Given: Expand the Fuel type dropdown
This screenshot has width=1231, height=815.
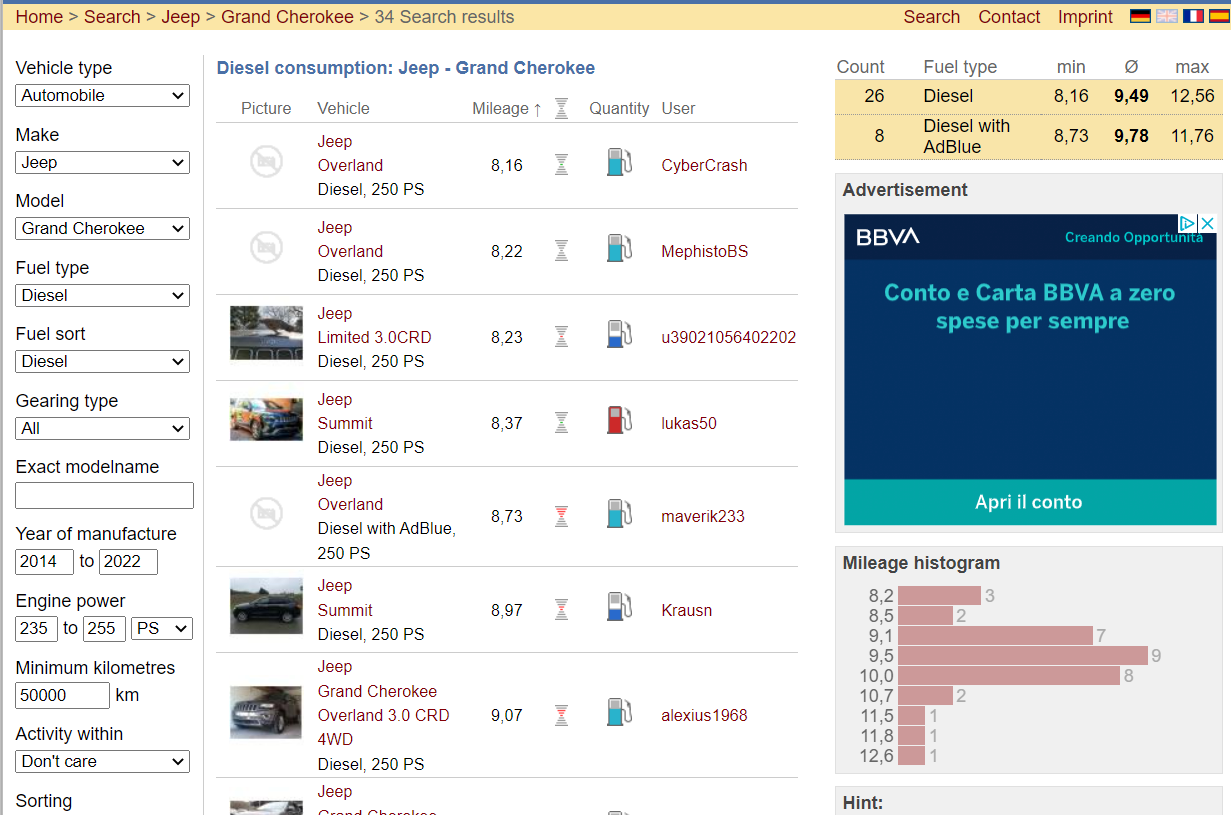Looking at the screenshot, I should click(x=103, y=295).
